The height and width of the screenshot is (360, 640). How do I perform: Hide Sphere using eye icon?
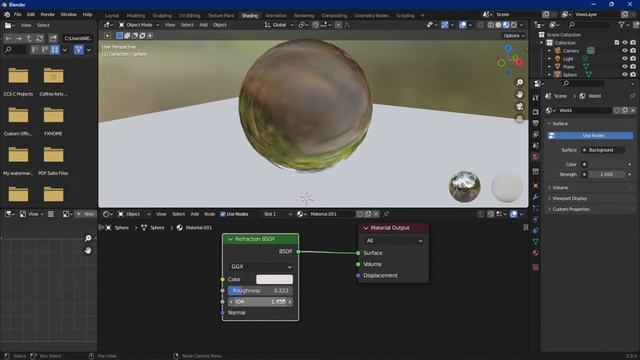[x=624, y=75]
